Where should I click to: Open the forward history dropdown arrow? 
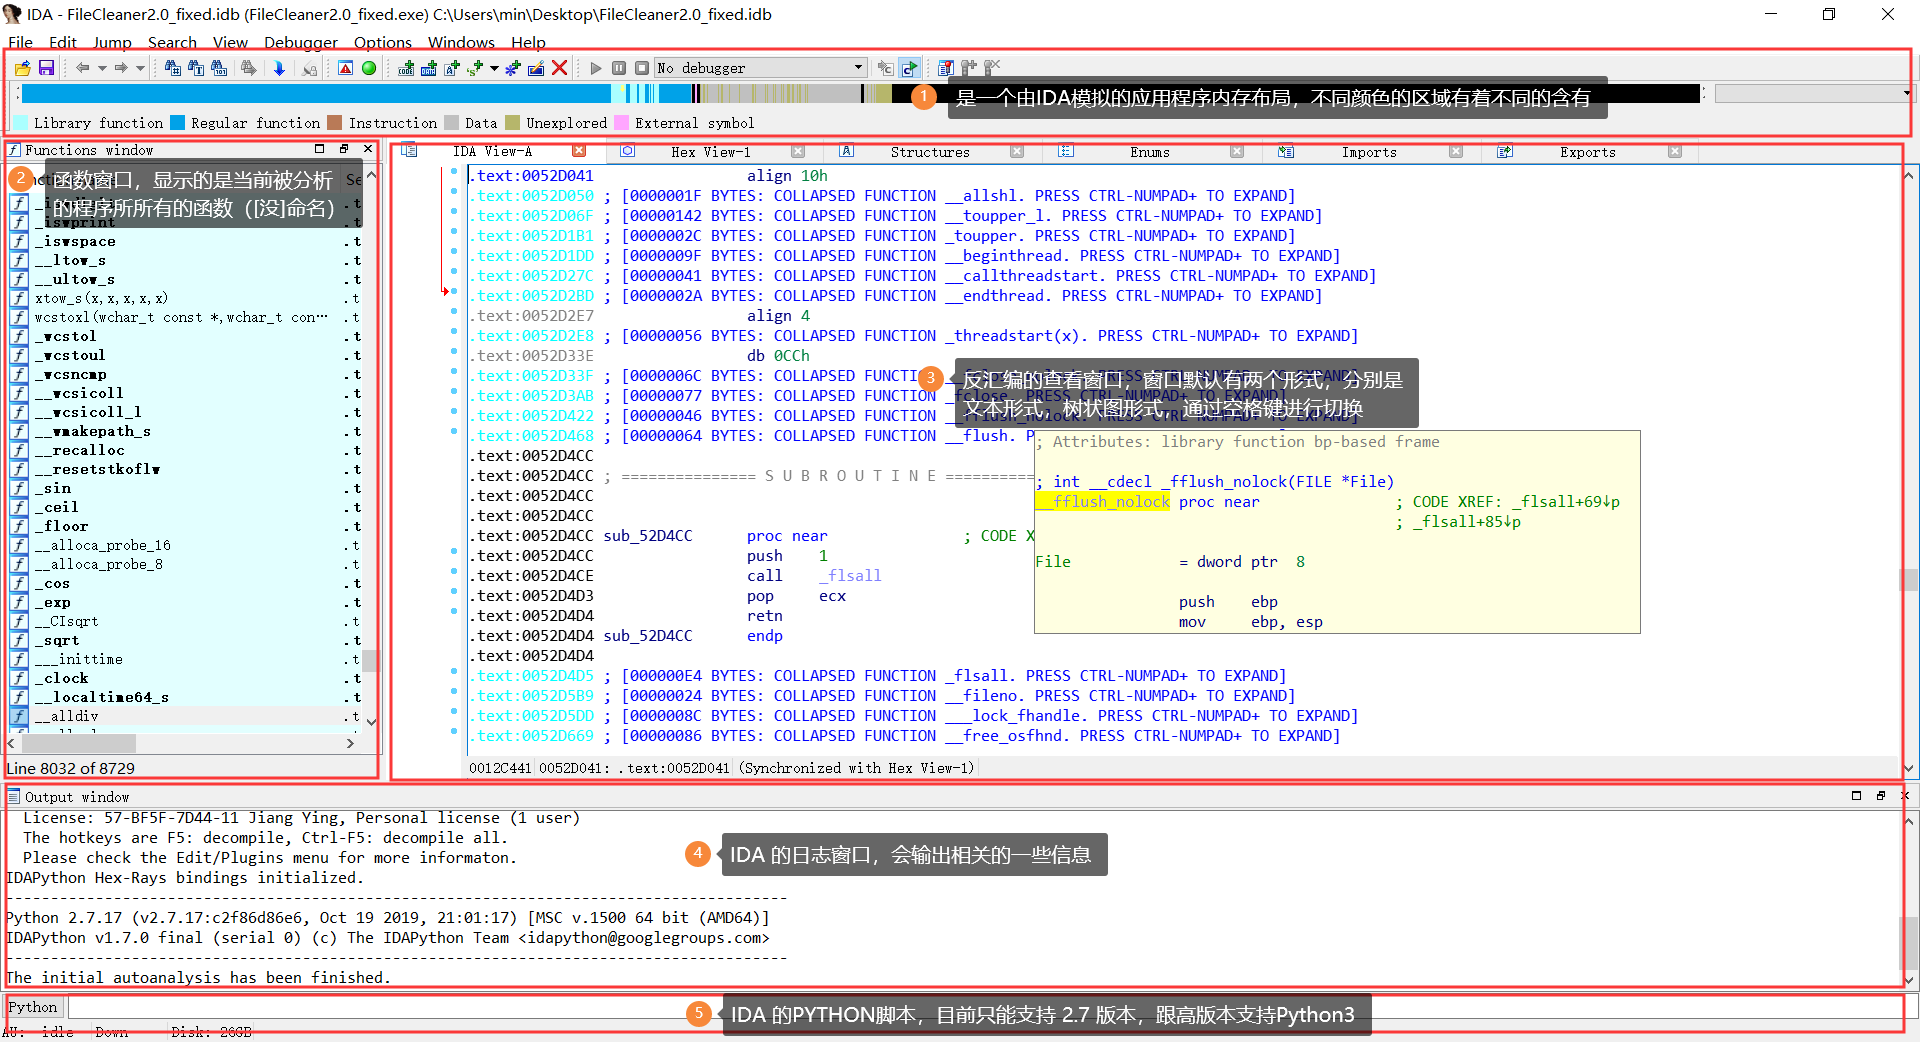tap(140, 68)
